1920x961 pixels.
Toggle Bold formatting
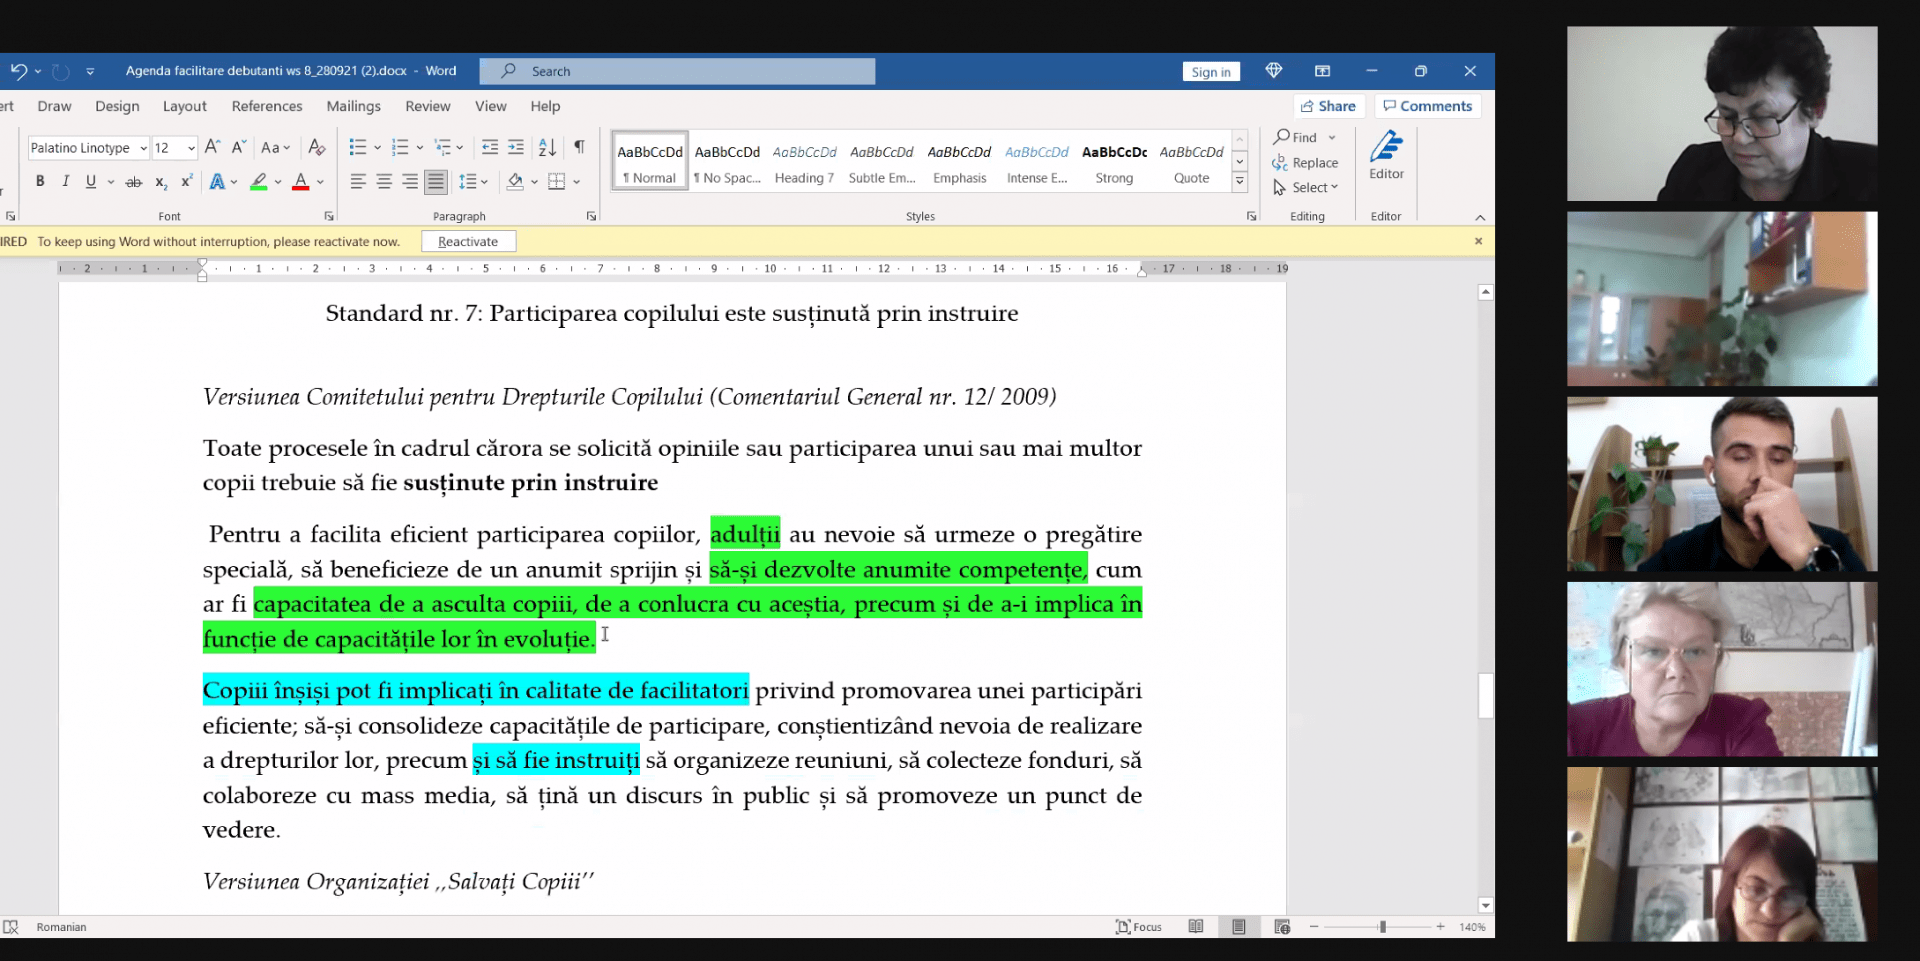click(40, 181)
